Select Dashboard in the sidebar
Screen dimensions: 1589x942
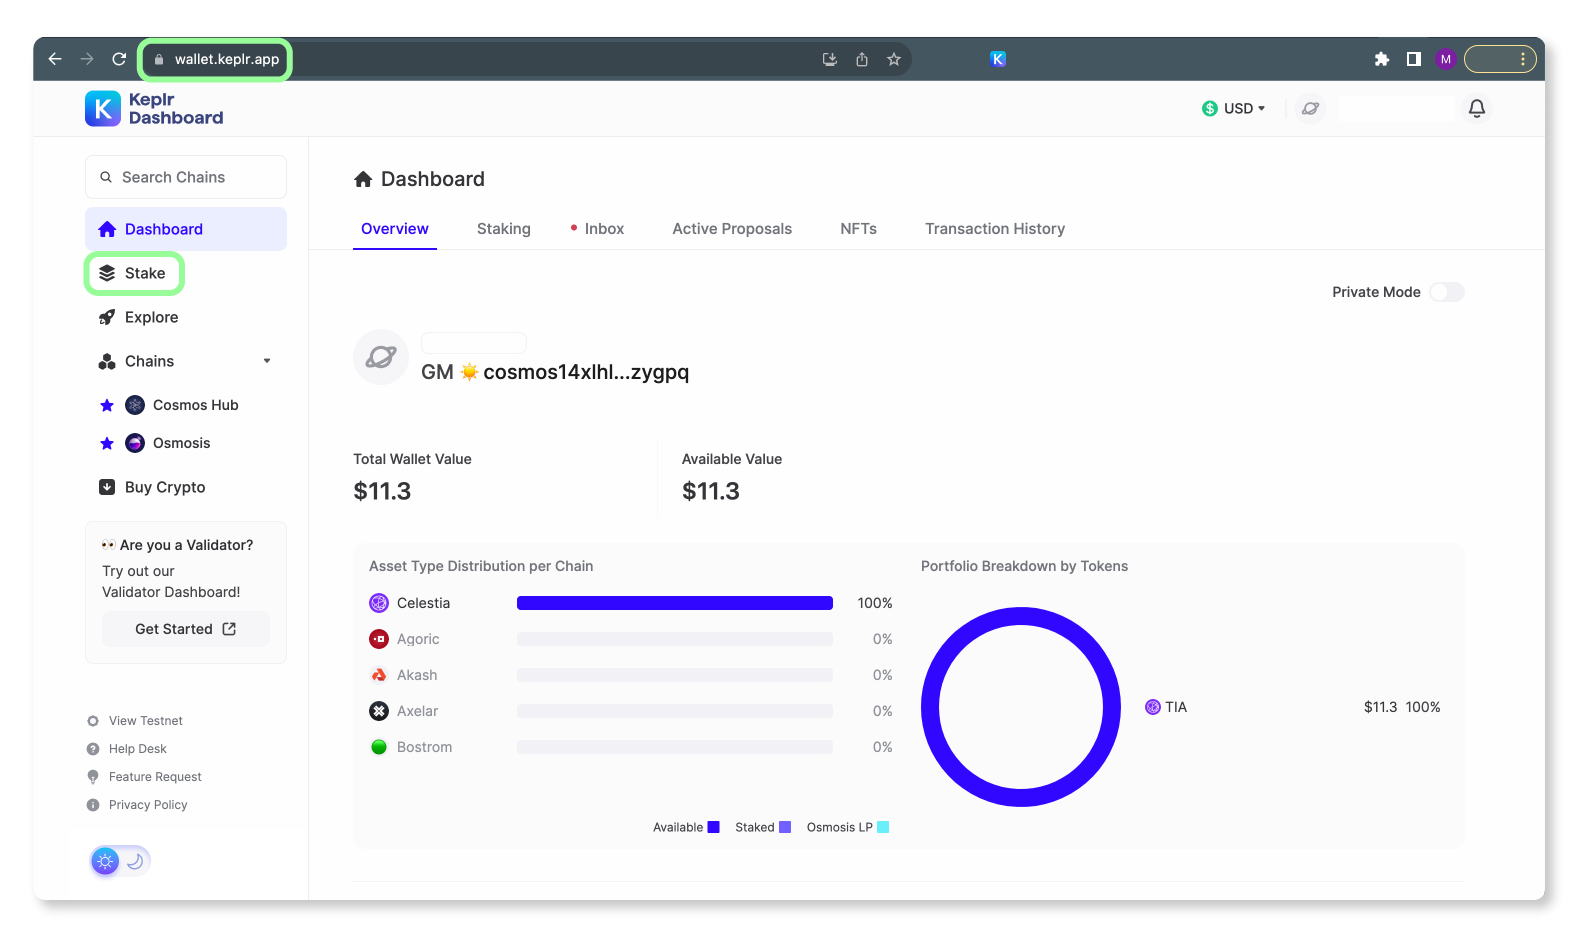coord(186,229)
